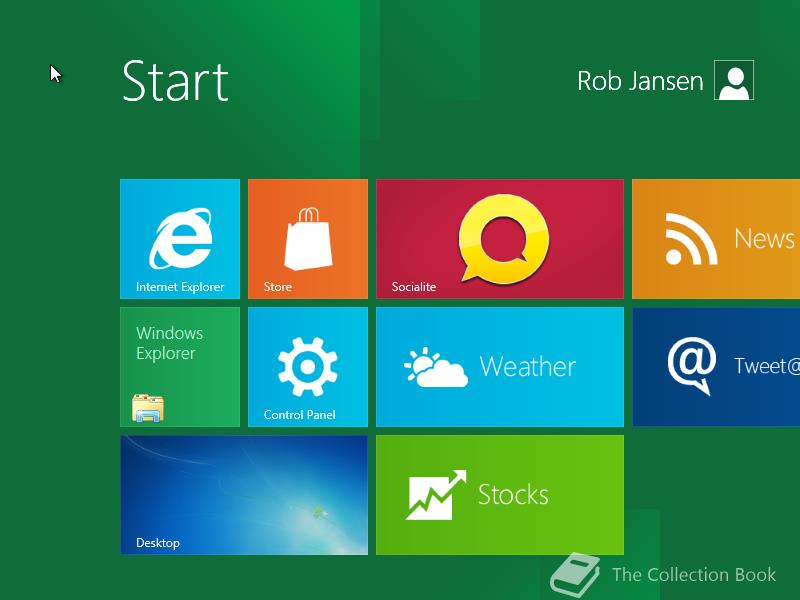Open the Windows Explorer folder tile
The width and height of the screenshot is (800, 600).
[x=180, y=367]
